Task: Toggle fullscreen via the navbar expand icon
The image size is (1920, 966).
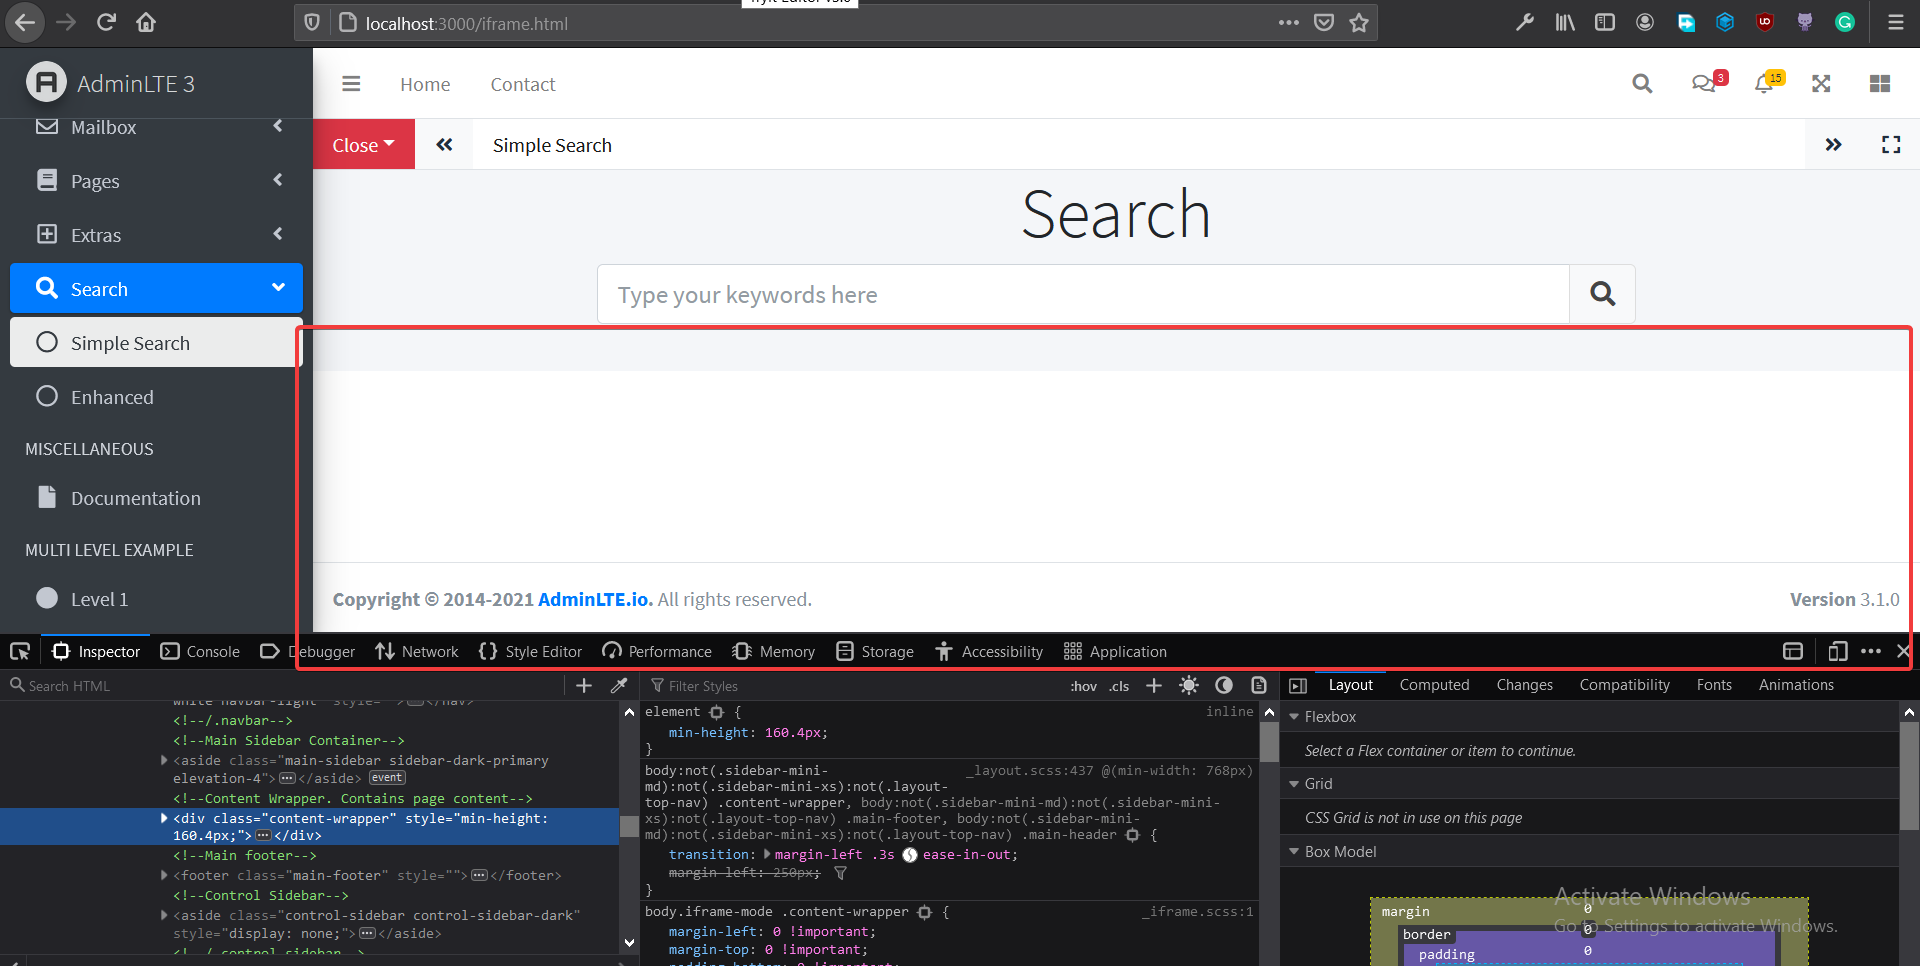Action: pos(1821,84)
